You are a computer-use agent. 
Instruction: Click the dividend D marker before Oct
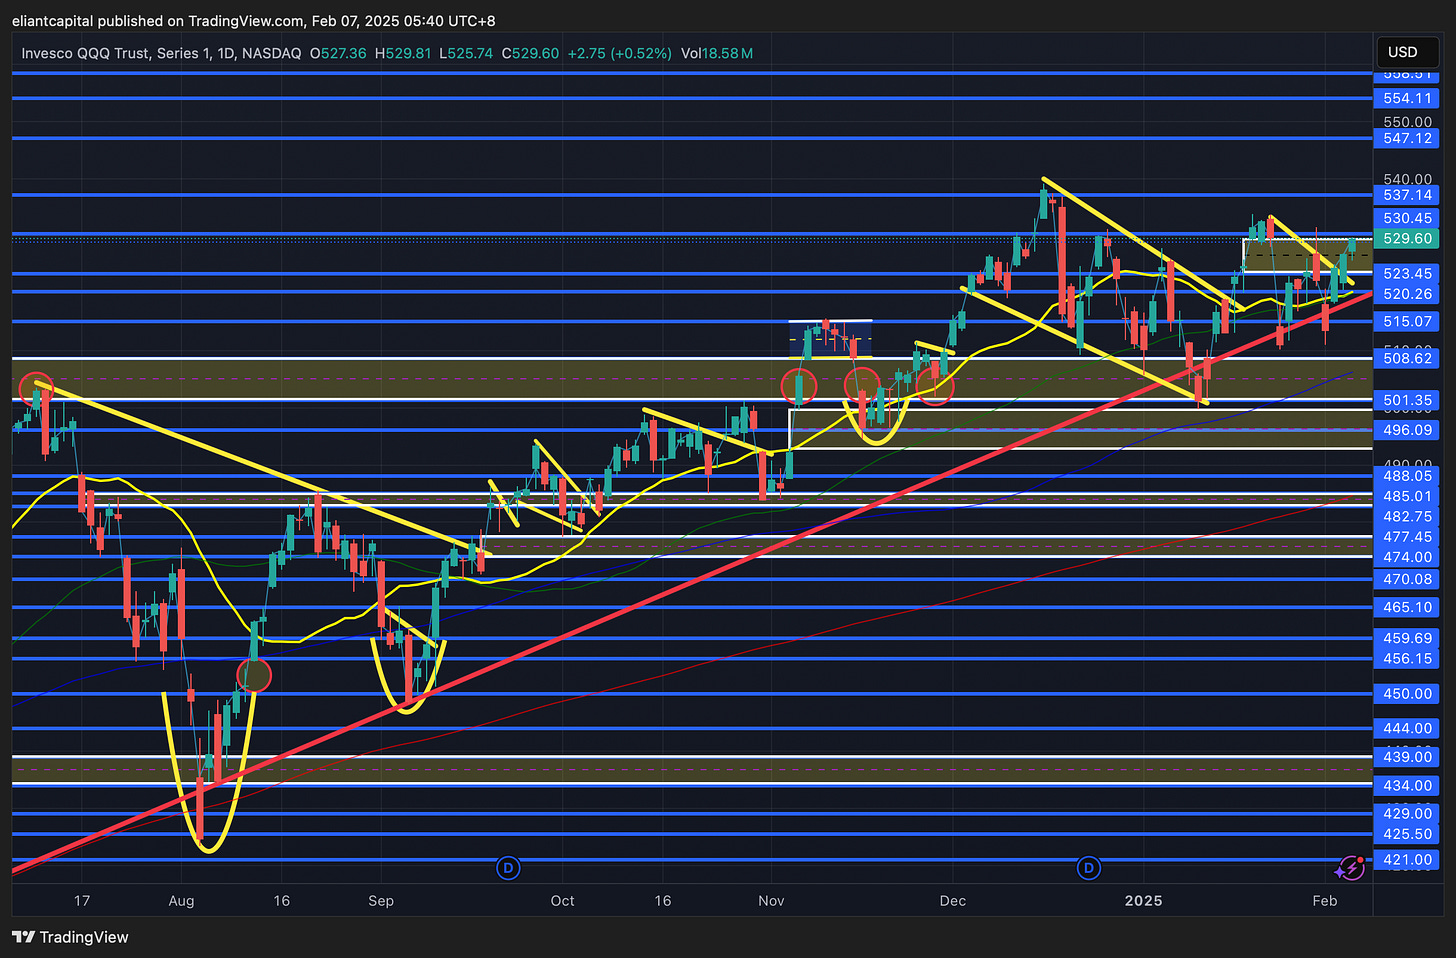(508, 867)
